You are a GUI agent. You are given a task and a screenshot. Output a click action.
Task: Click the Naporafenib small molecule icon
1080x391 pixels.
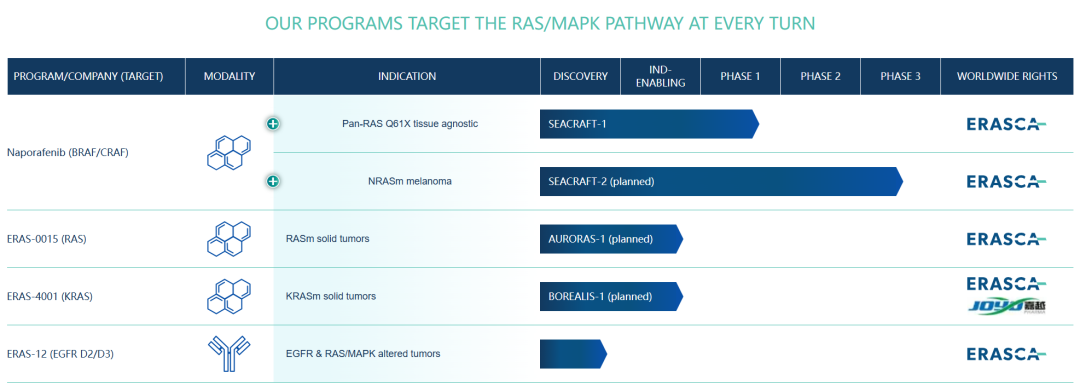229,153
